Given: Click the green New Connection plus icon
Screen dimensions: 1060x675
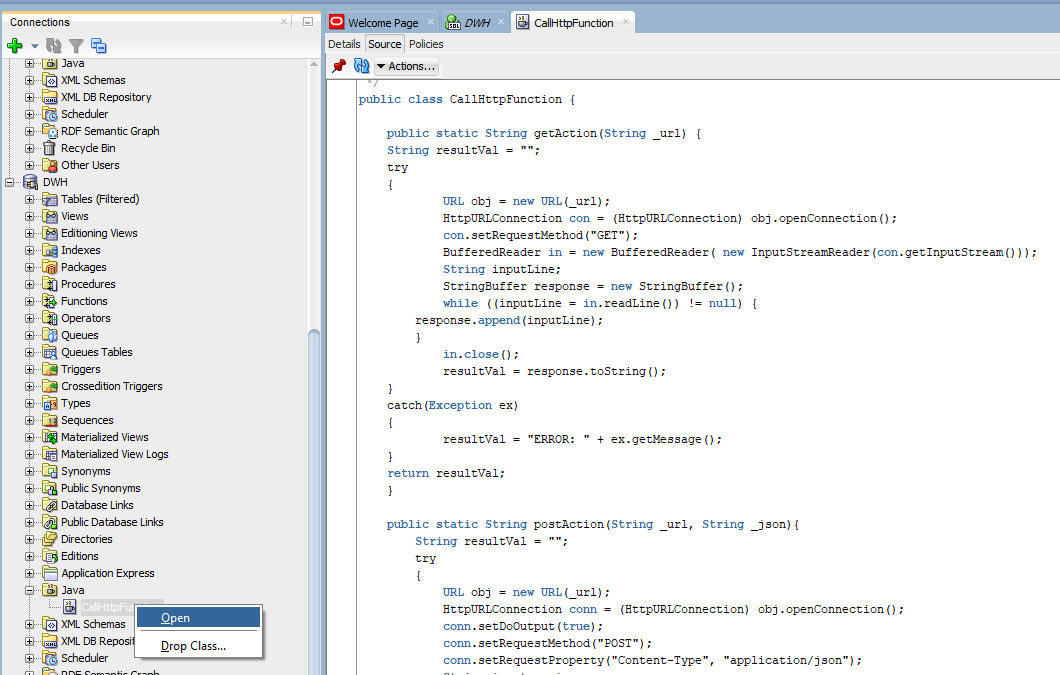Looking at the screenshot, I should pos(14,46).
